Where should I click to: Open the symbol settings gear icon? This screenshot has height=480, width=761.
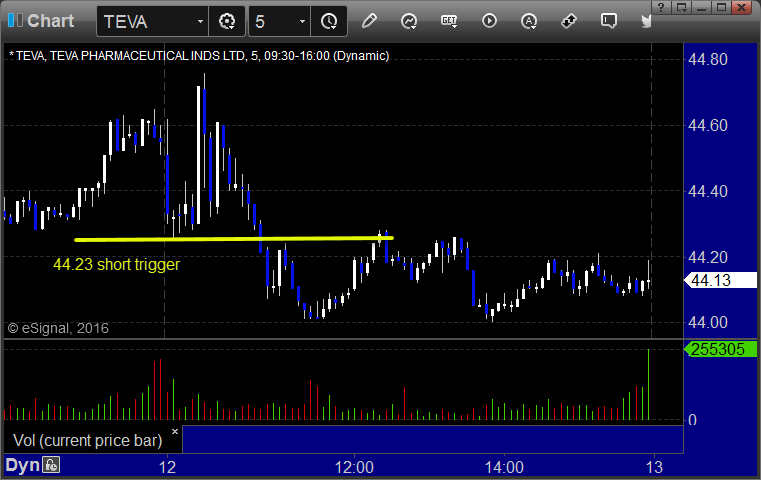(x=227, y=20)
